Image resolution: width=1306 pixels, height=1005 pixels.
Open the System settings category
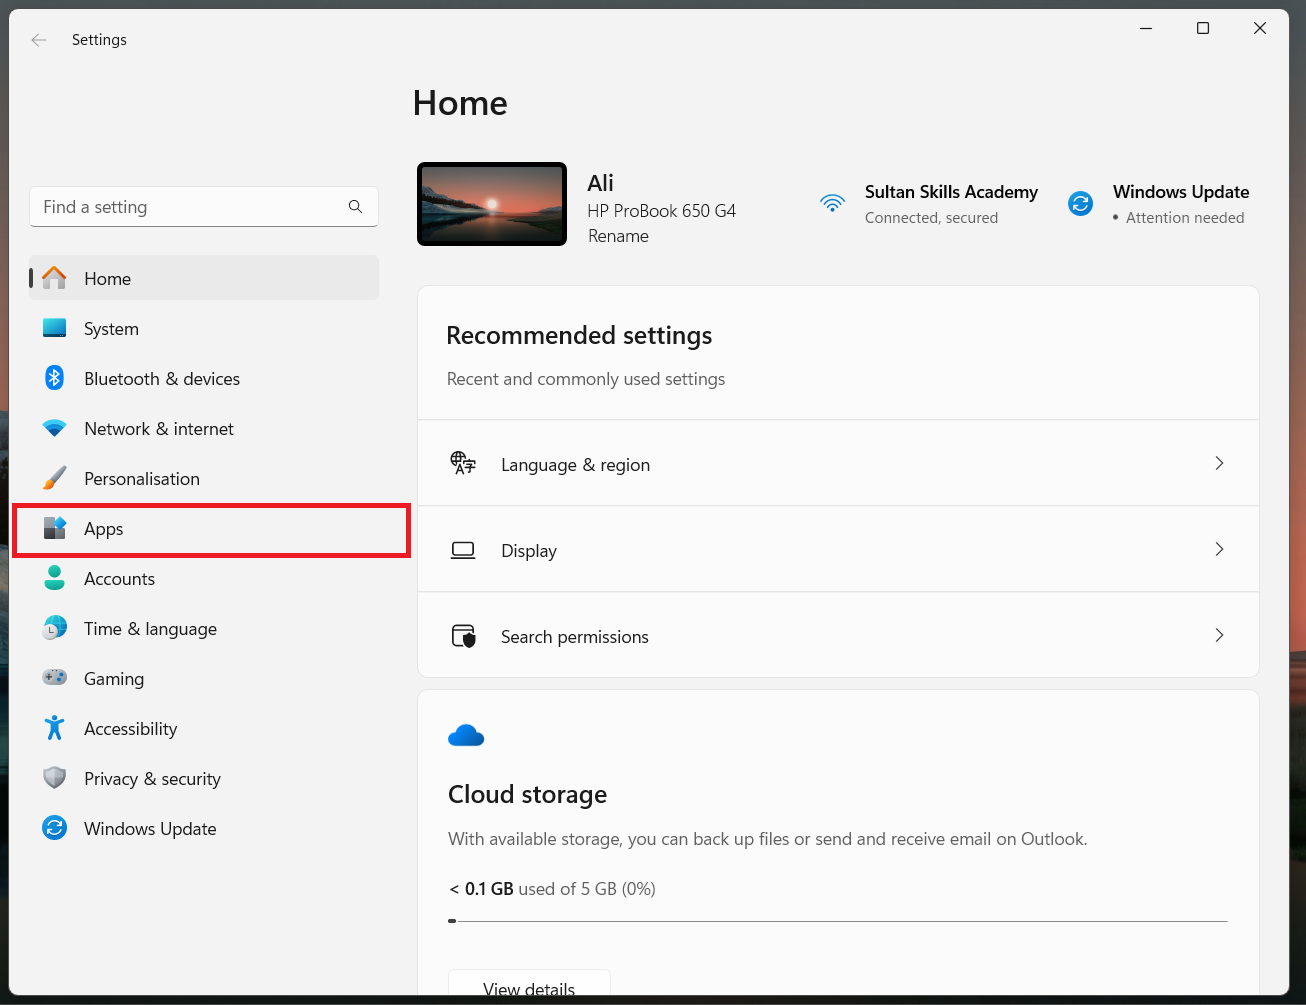(x=111, y=329)
